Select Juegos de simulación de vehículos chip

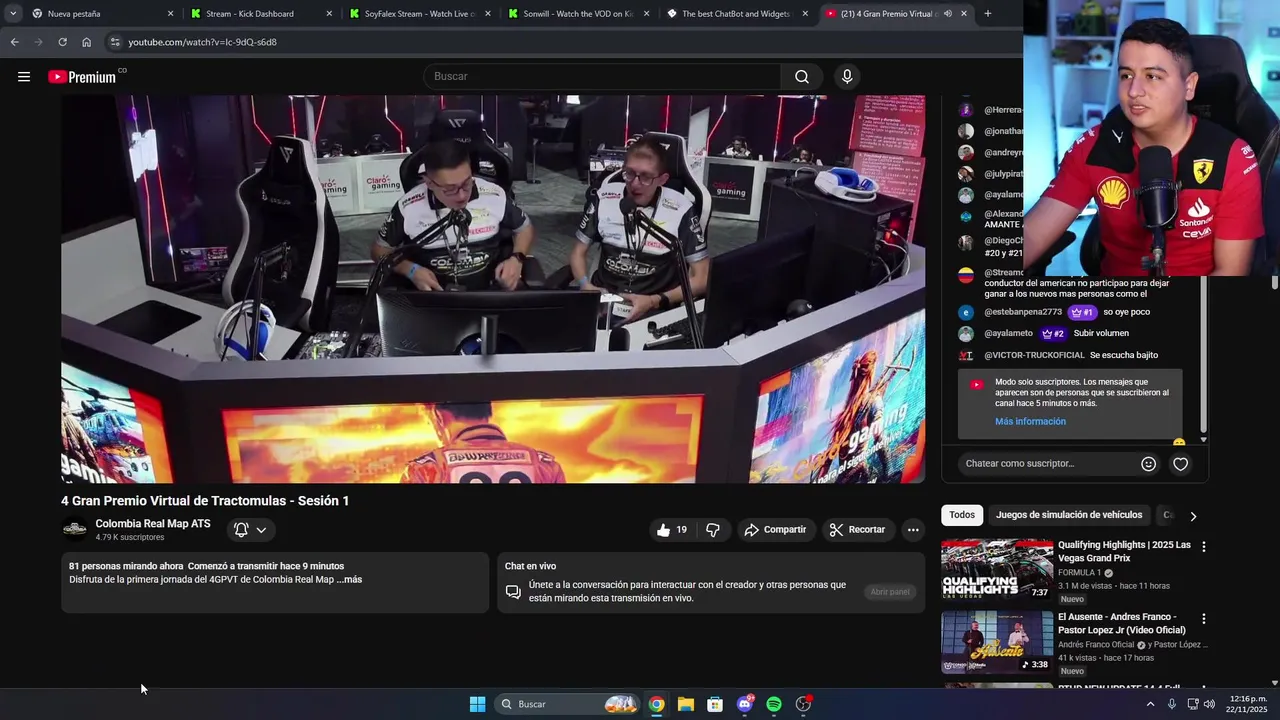pos(1069,515)
